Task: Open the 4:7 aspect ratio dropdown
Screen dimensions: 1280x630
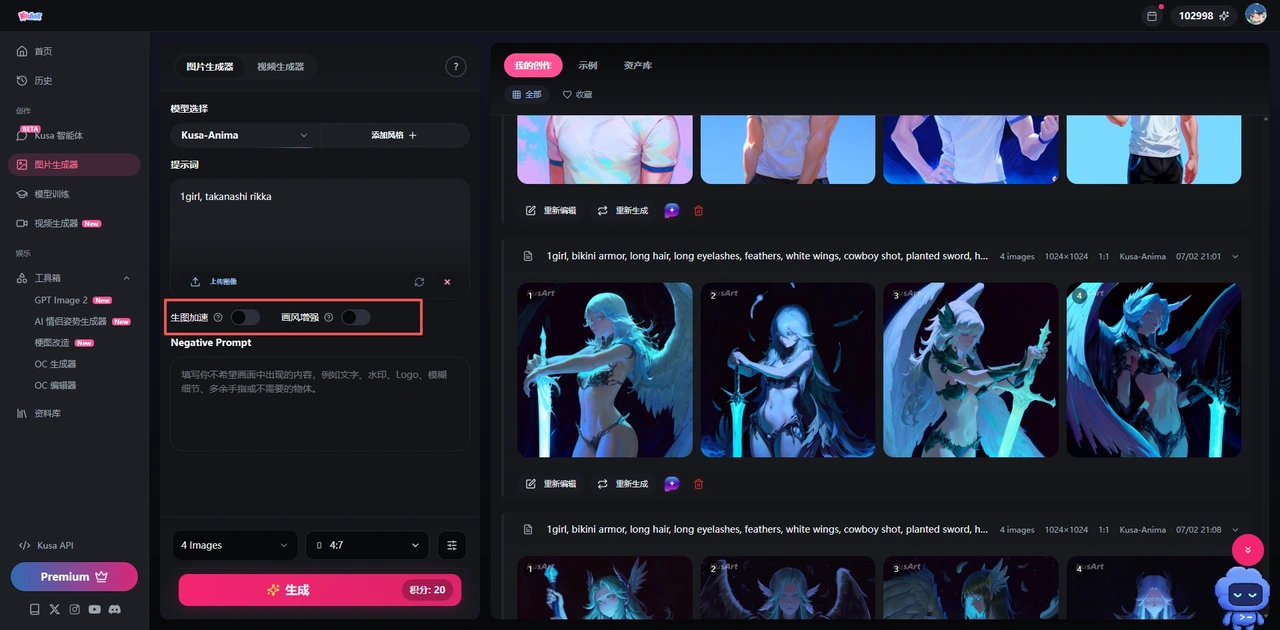Action: pyautogui.click(x=367, y=545)
